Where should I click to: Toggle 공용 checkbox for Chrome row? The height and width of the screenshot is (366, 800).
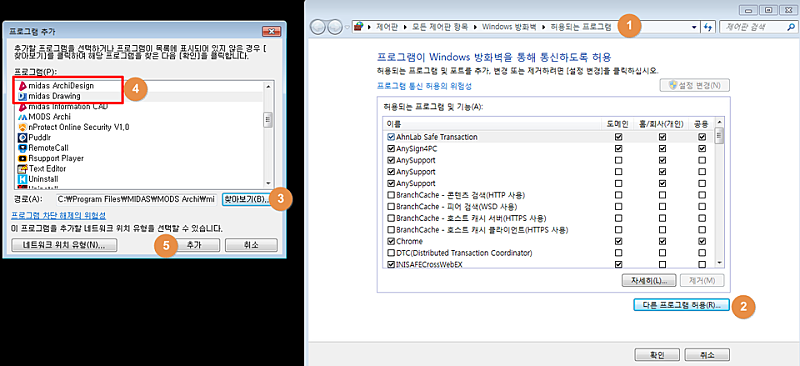click(703, 241)
